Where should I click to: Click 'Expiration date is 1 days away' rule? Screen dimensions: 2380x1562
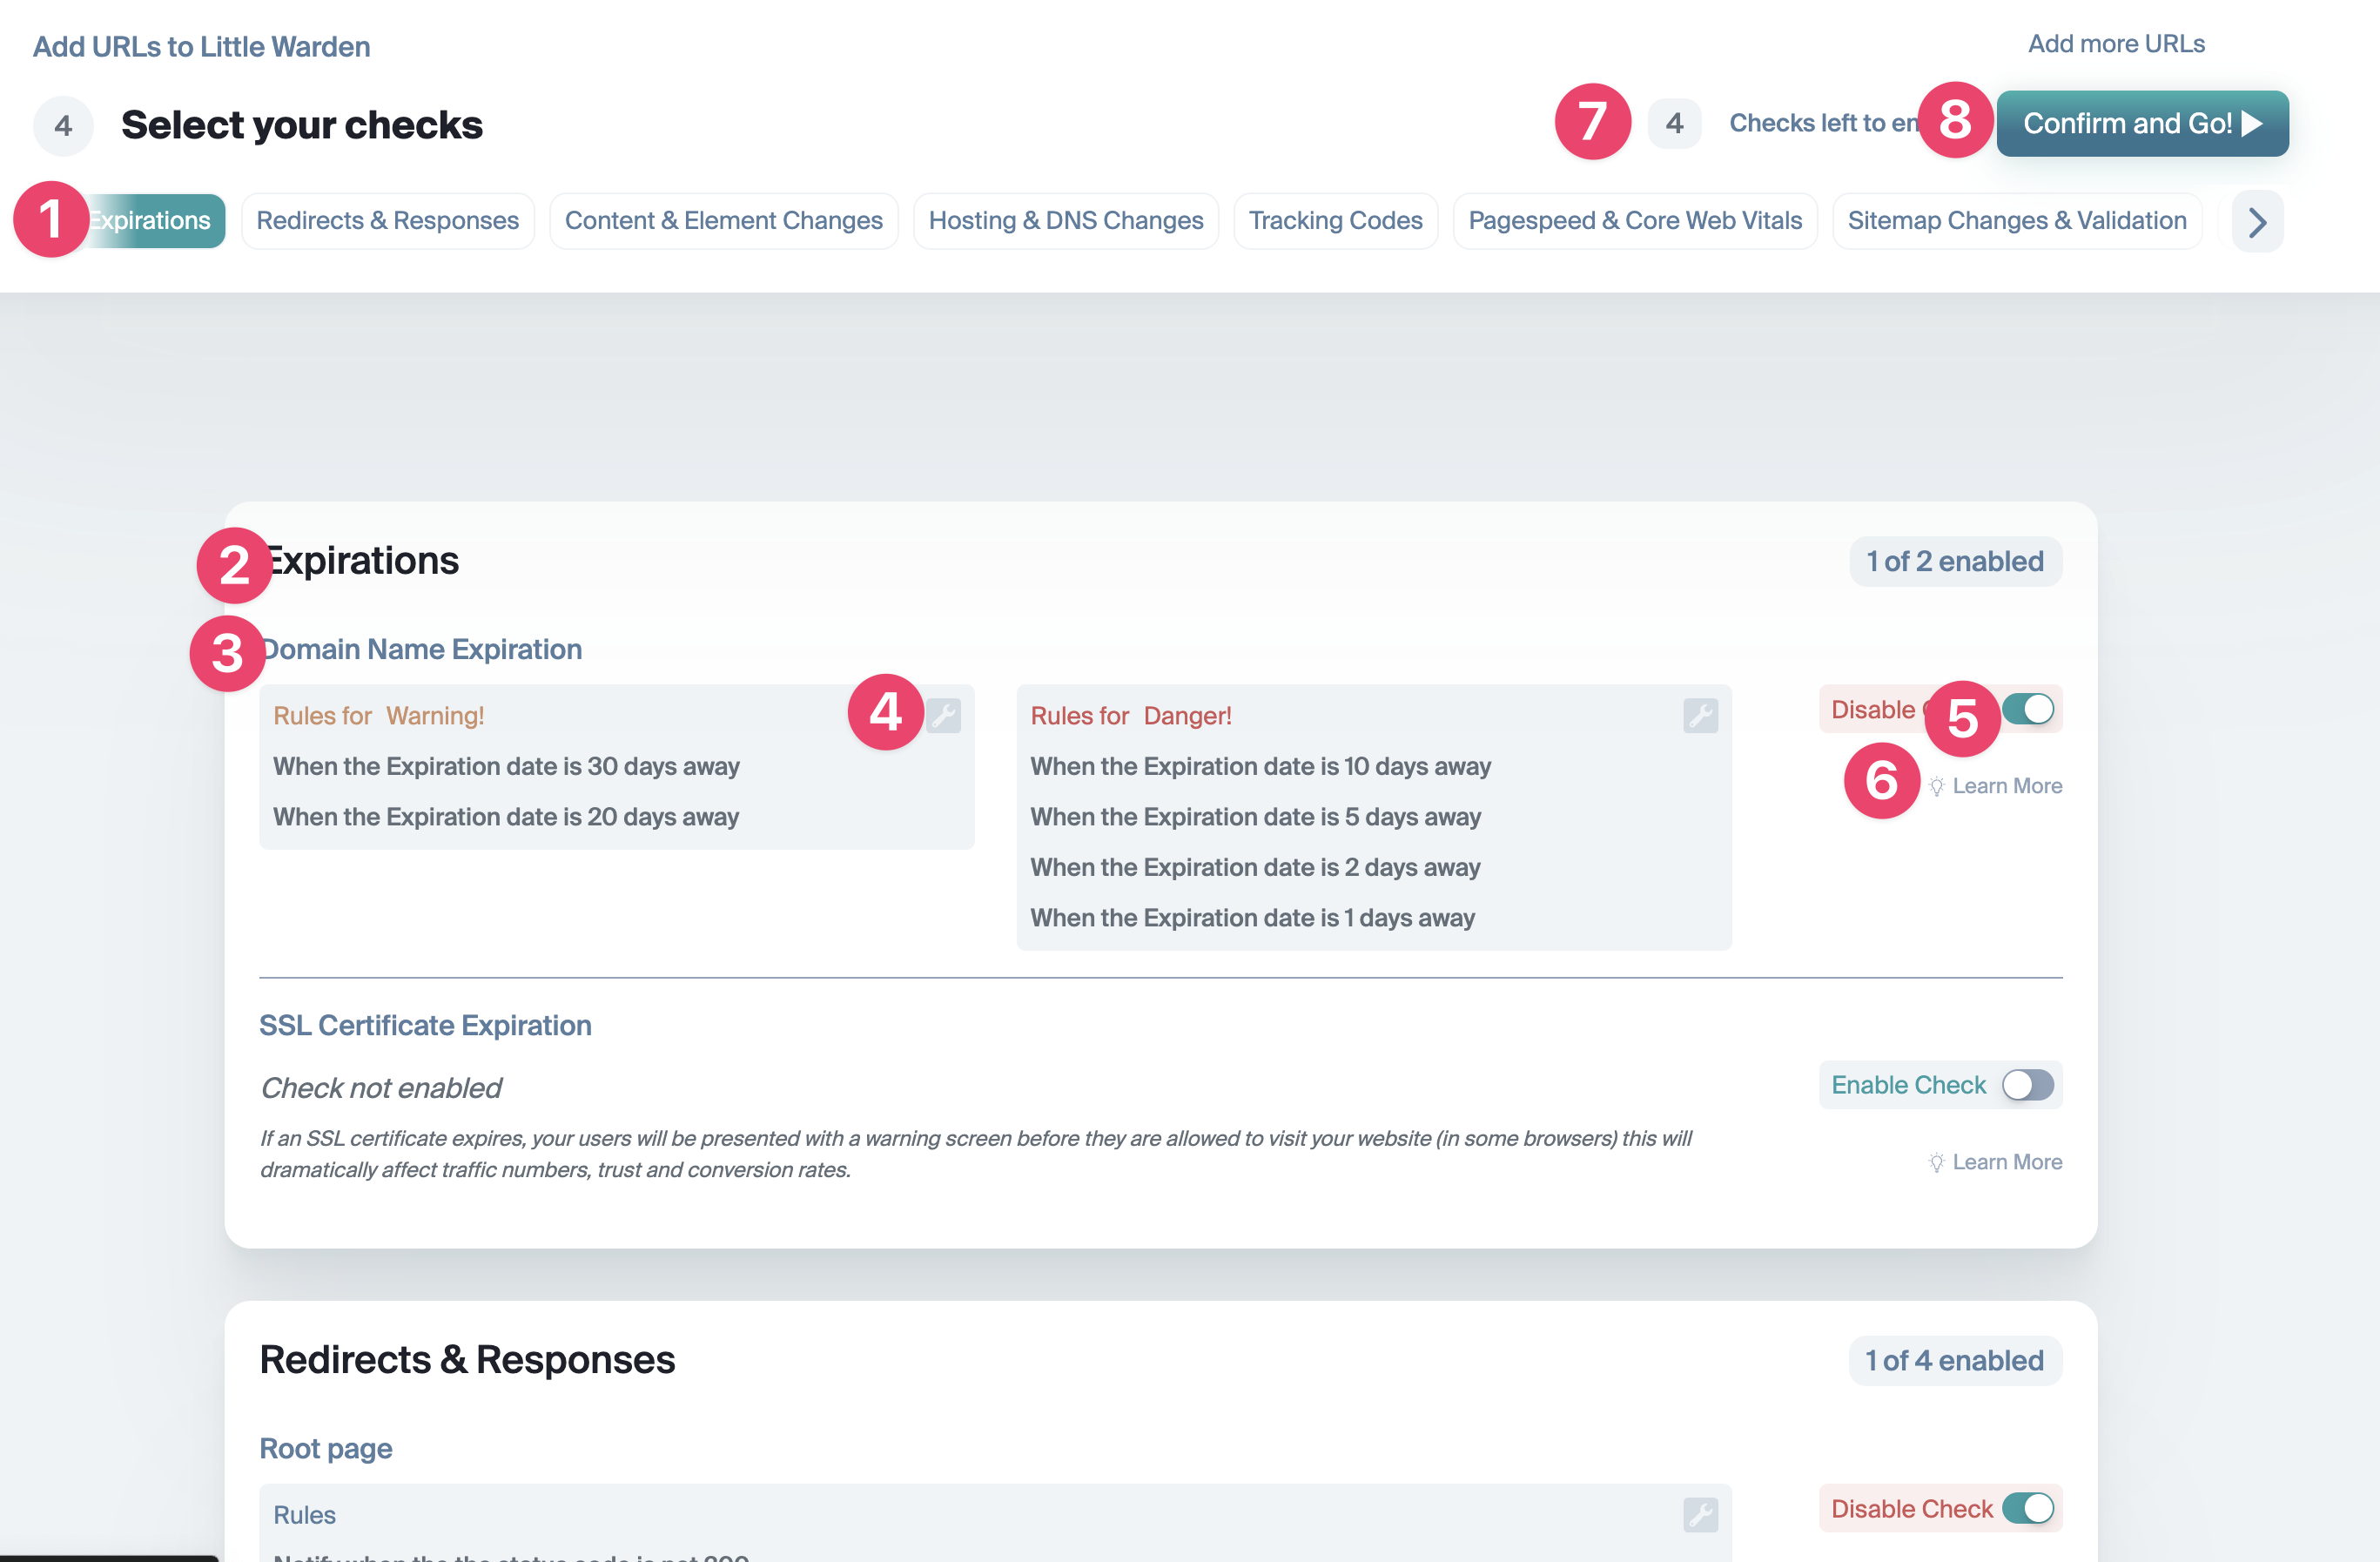1252,917
